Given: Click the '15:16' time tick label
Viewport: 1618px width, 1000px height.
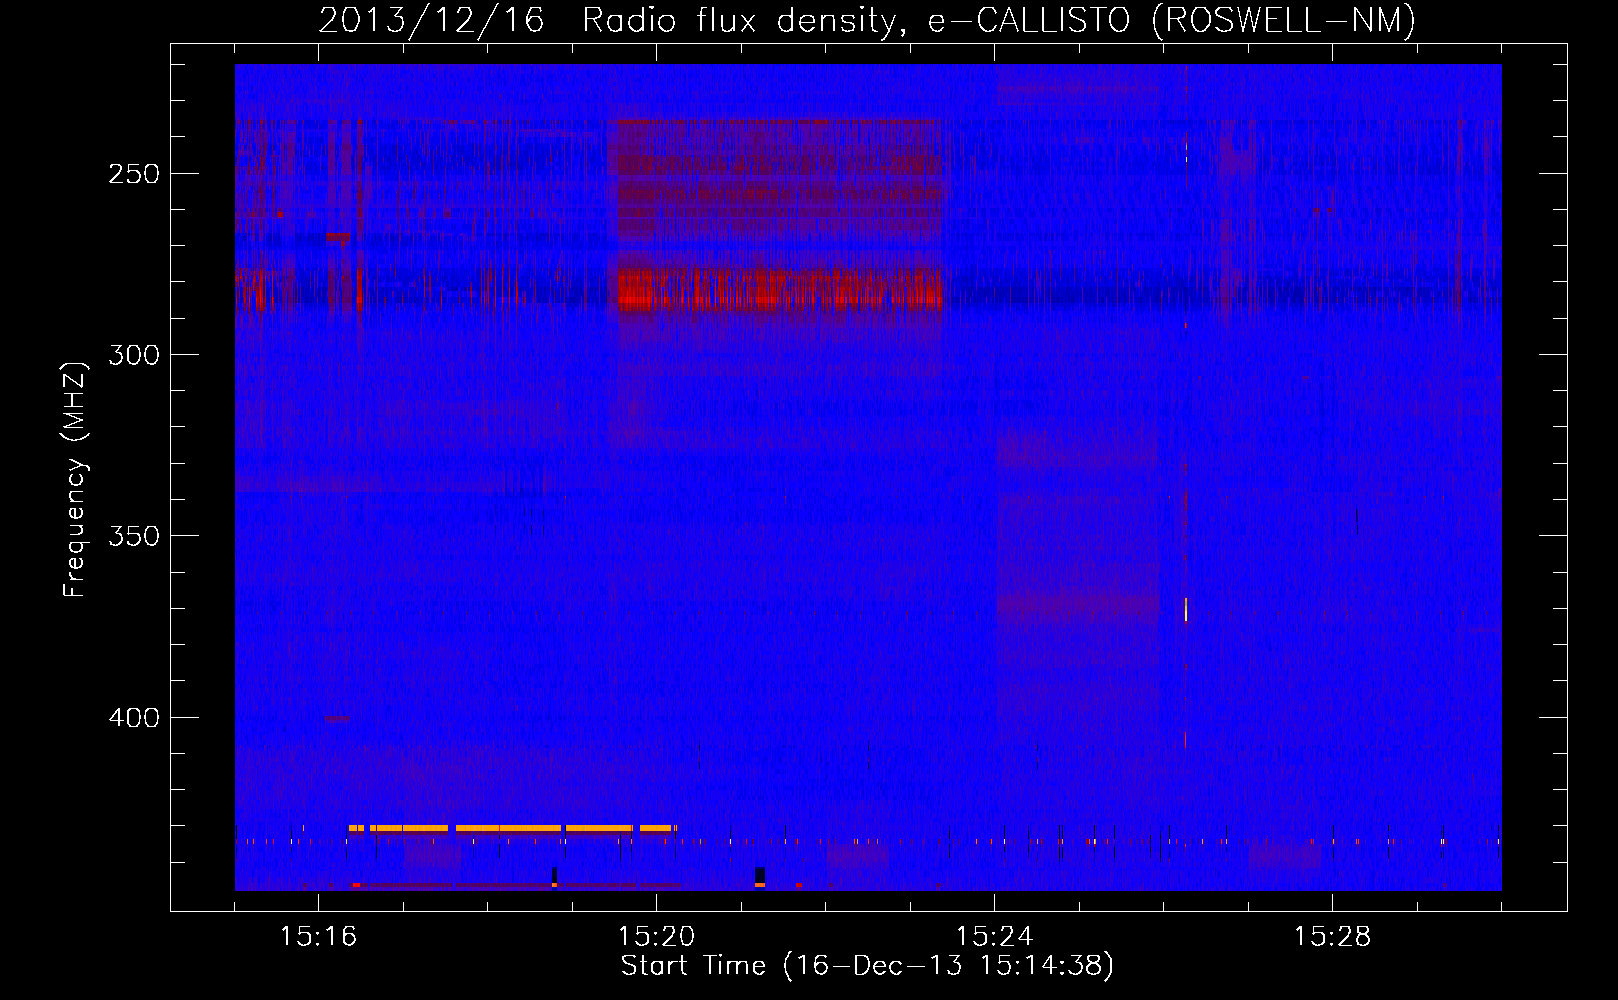Looking at the screenshot, I should (318, 937).
